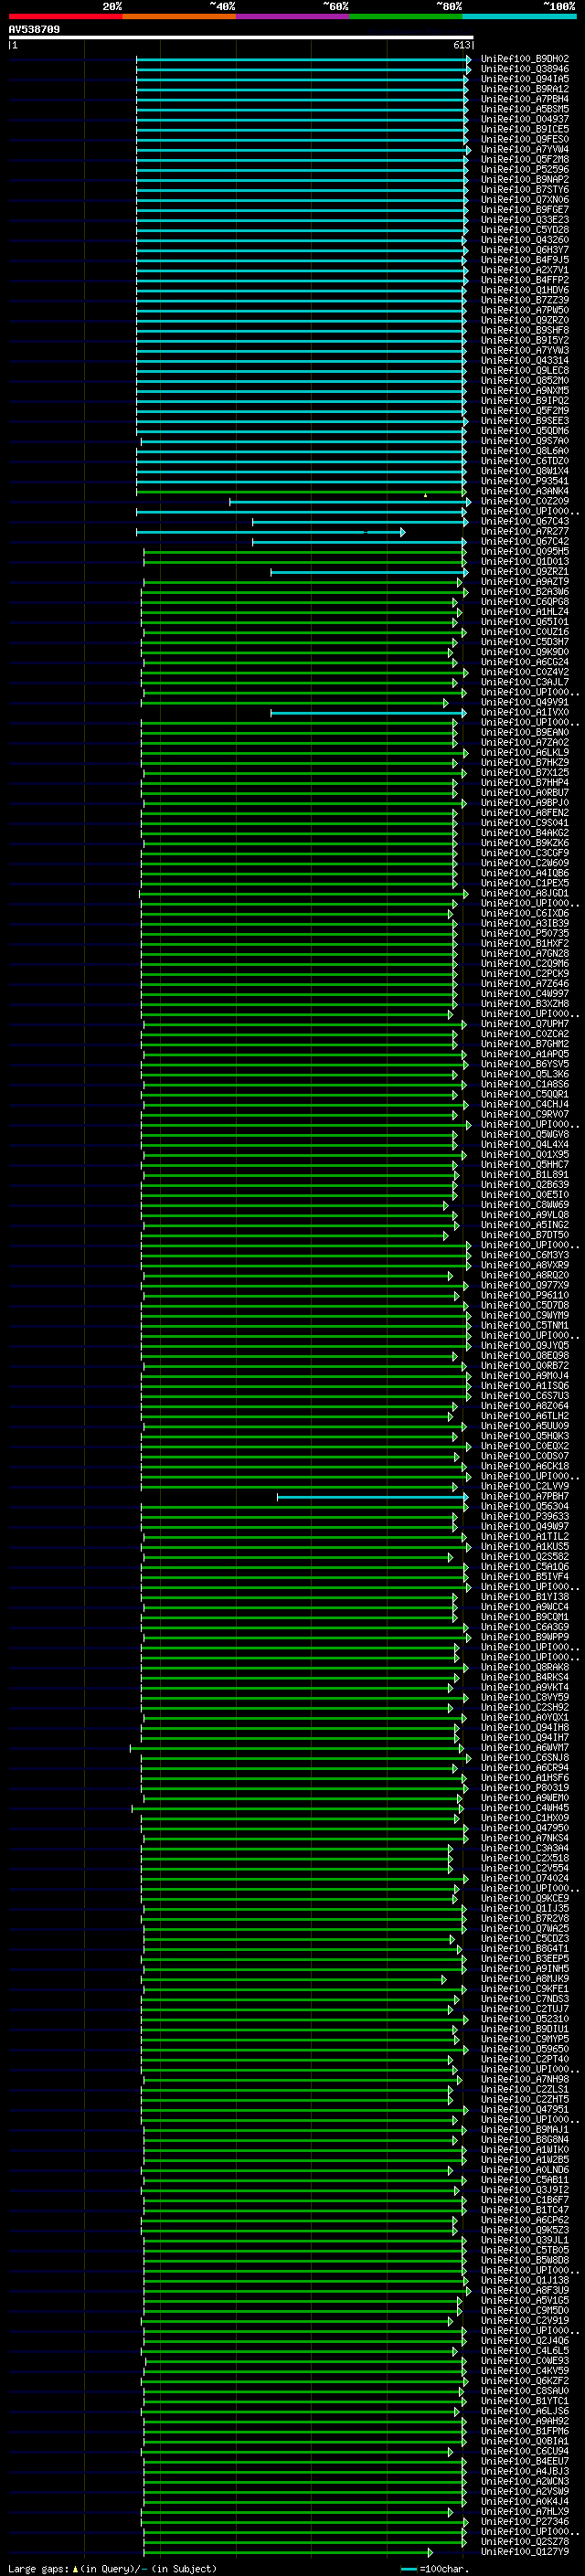585x2576 pixels.
Task: Select hit label UniRef100_Q9LEC8
Action: pyautogui.click(x=525, y=371)
